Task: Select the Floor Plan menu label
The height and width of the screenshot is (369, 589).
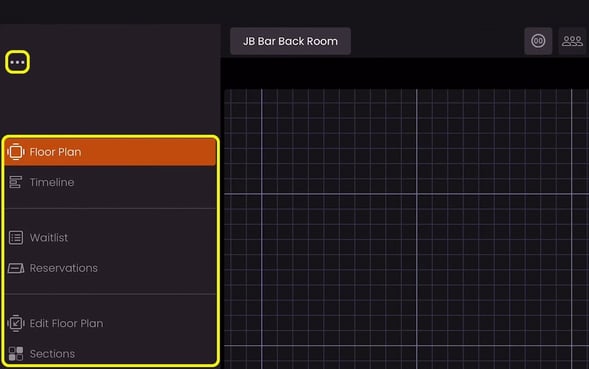Action: pyautogui.click(x=55, y=152)
